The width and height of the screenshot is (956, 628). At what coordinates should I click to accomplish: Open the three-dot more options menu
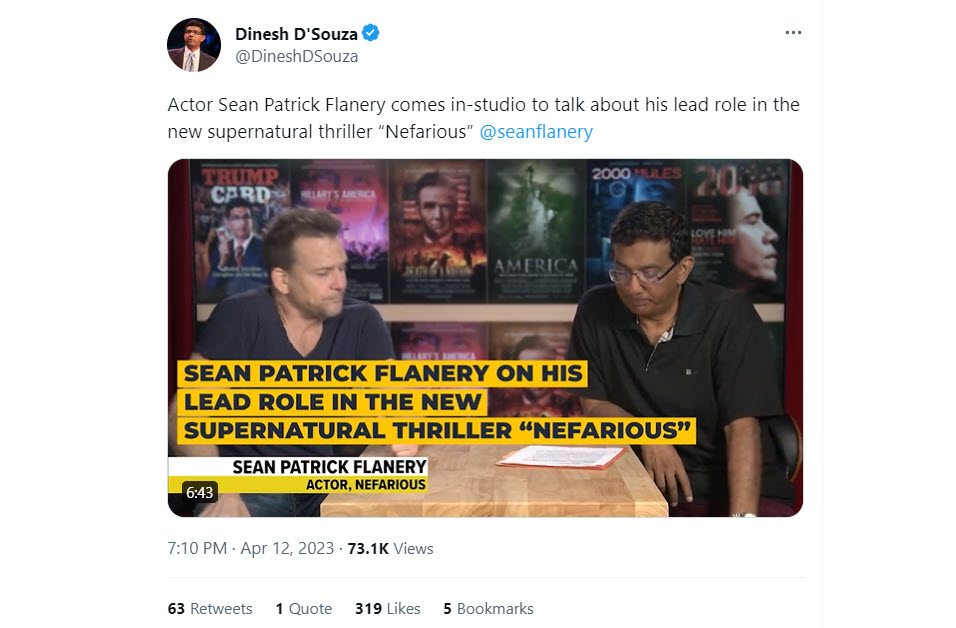click(x=793, y=32)
